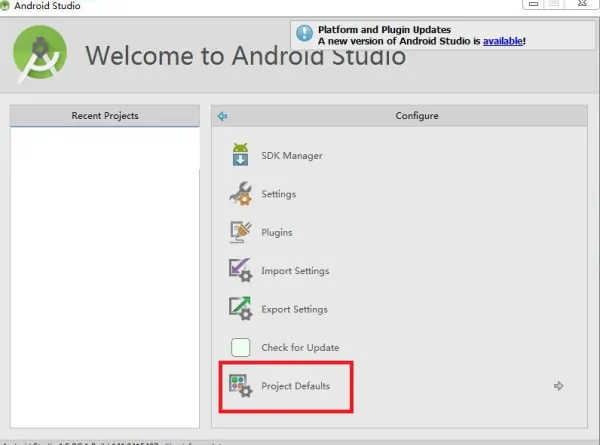Click the Check for Update icon
This screenshot has height=445, width=600.
coord(240,347)
